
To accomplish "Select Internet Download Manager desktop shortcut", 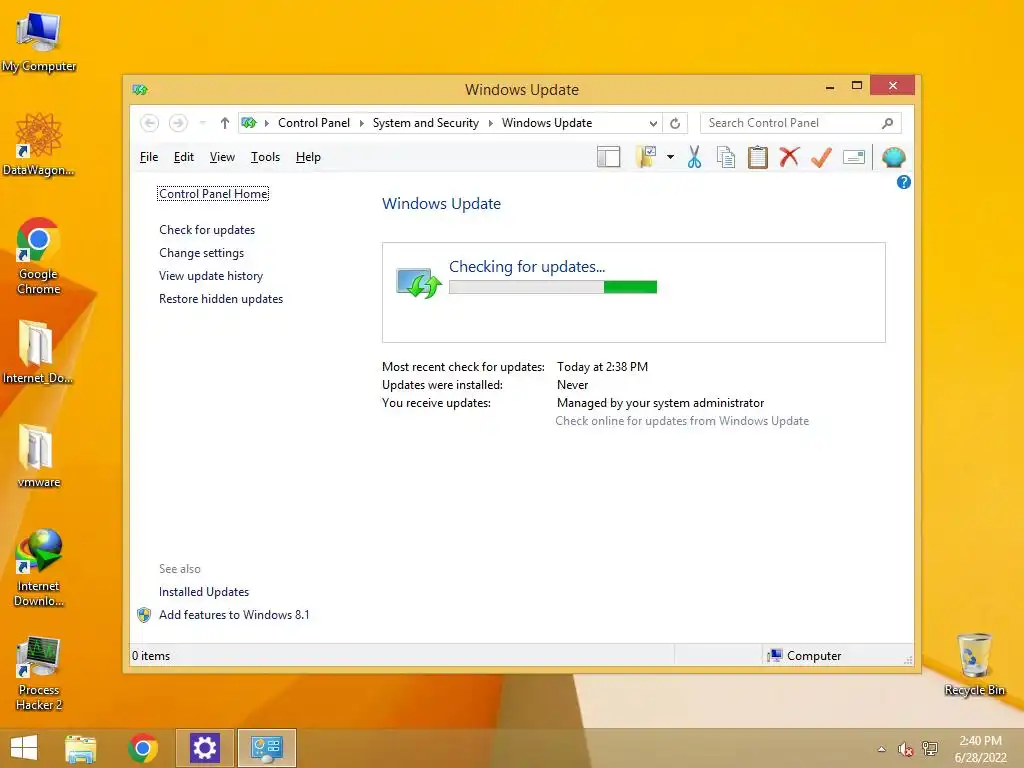I will click(39, 568).
